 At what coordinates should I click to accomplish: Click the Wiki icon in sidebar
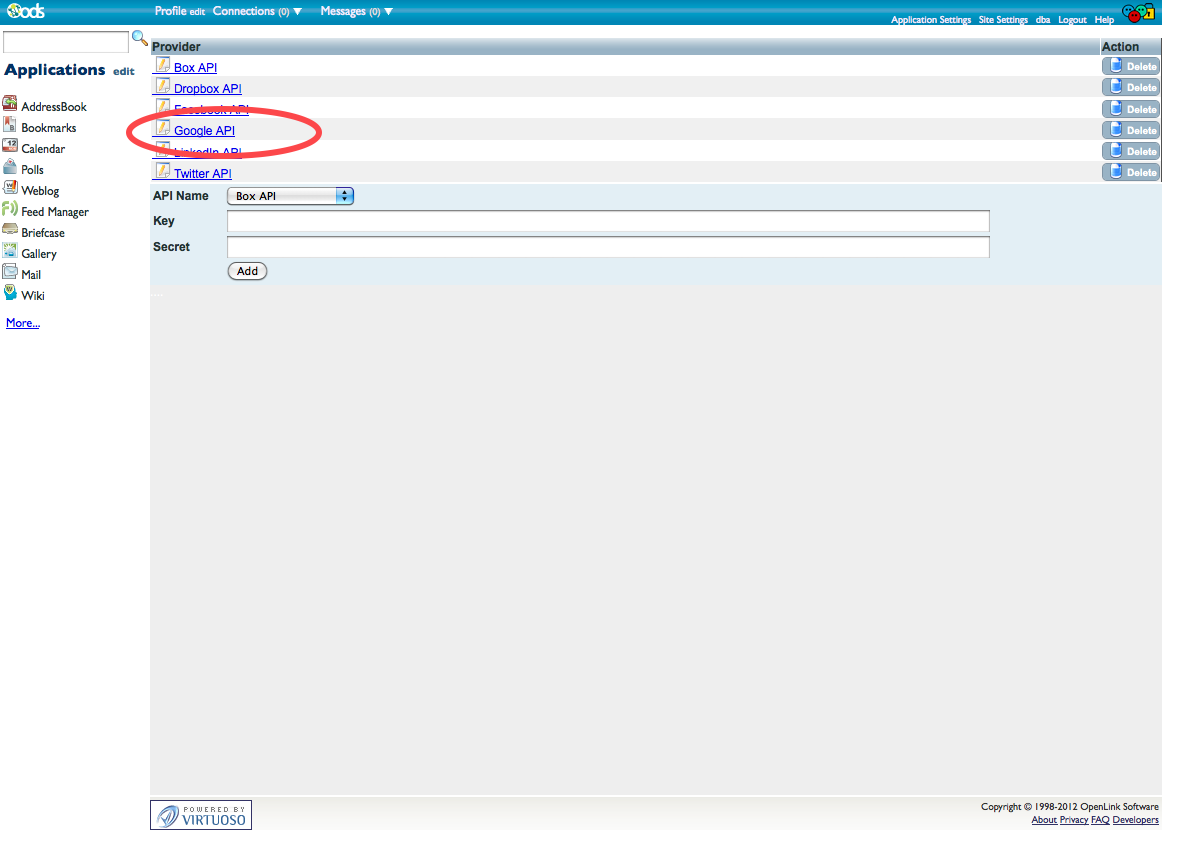pyautogui.click(x=10, y=294)
